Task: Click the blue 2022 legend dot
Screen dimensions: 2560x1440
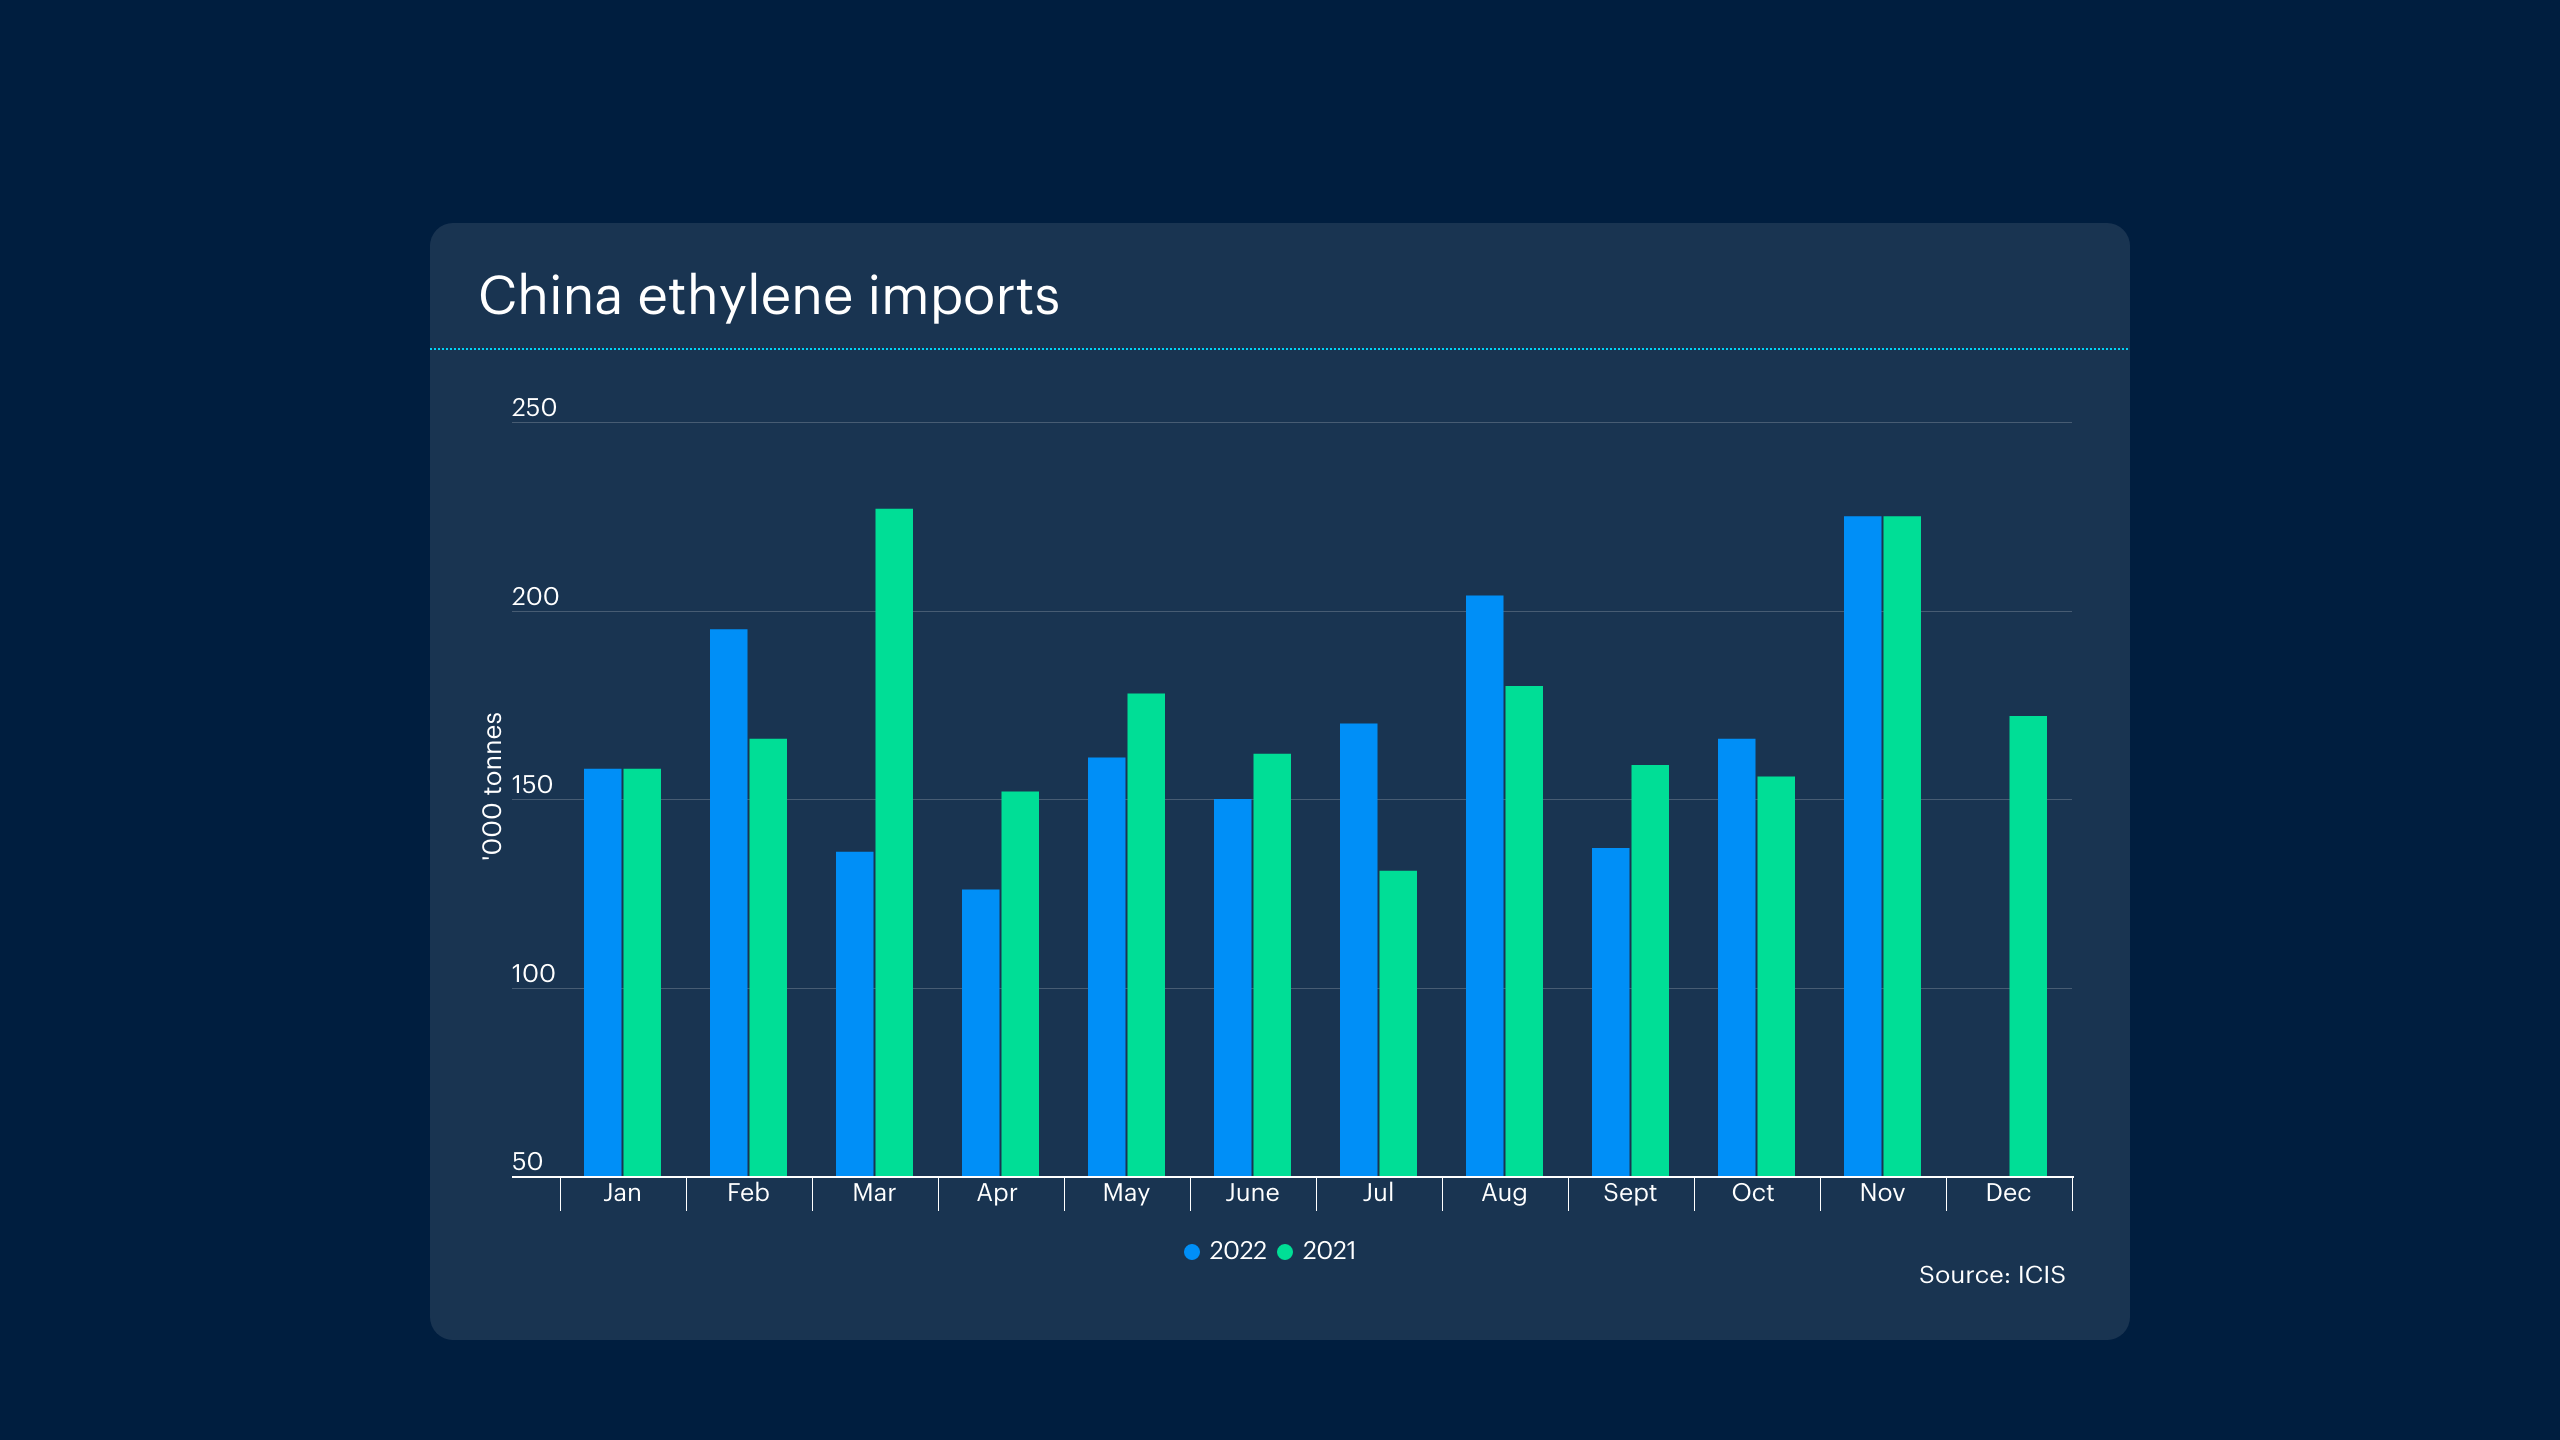Action: 1191,1251
